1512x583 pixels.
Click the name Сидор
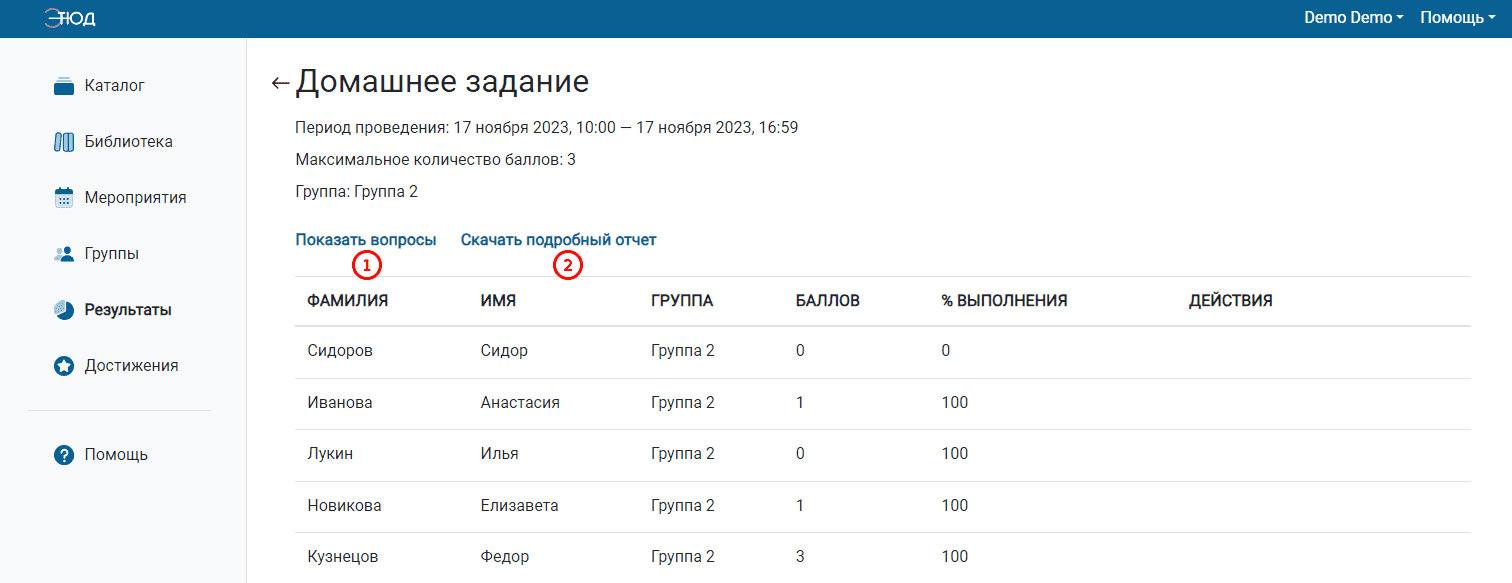pos(504,351)
